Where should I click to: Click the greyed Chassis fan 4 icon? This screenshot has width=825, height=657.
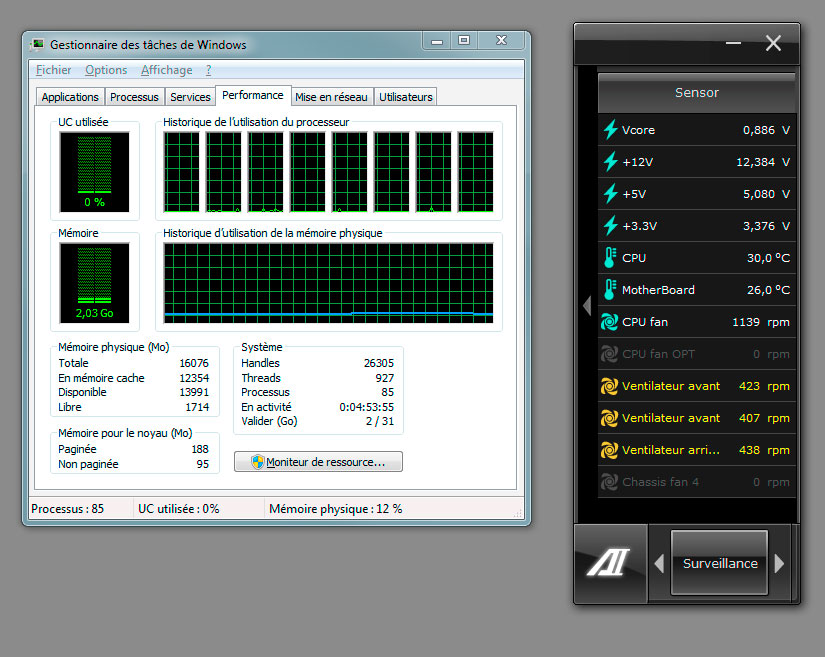pyautogui.click(x=609, y=482)
